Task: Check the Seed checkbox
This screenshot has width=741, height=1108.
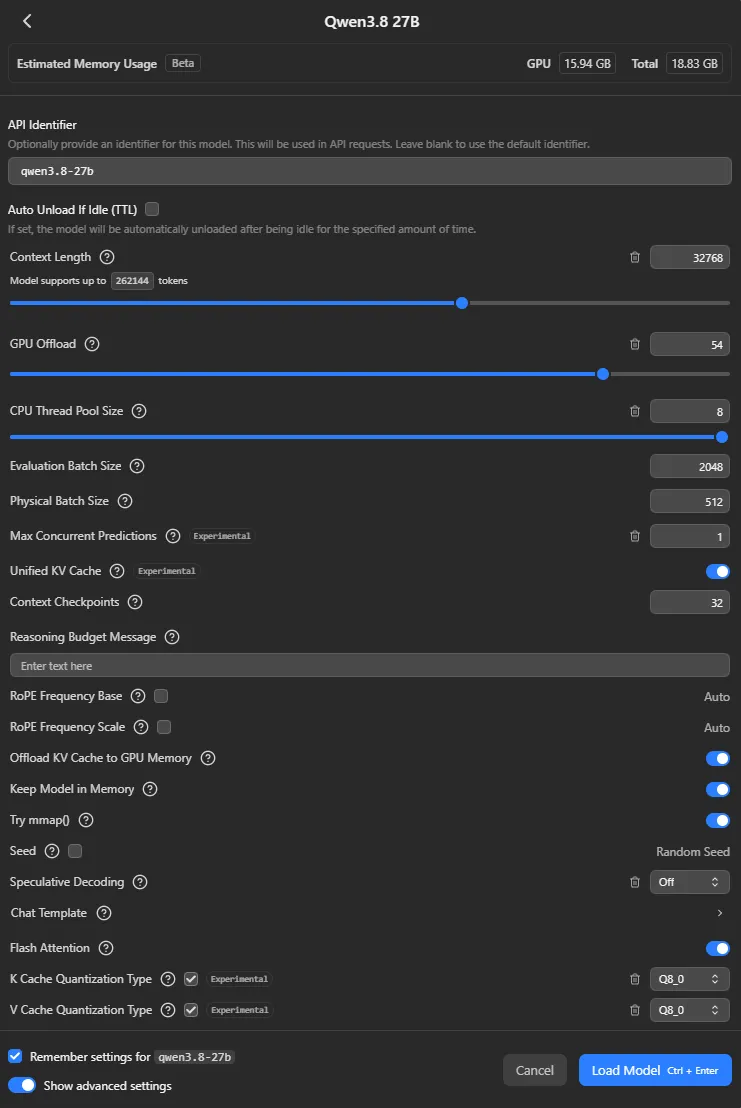Action: [x=75, y=851]
